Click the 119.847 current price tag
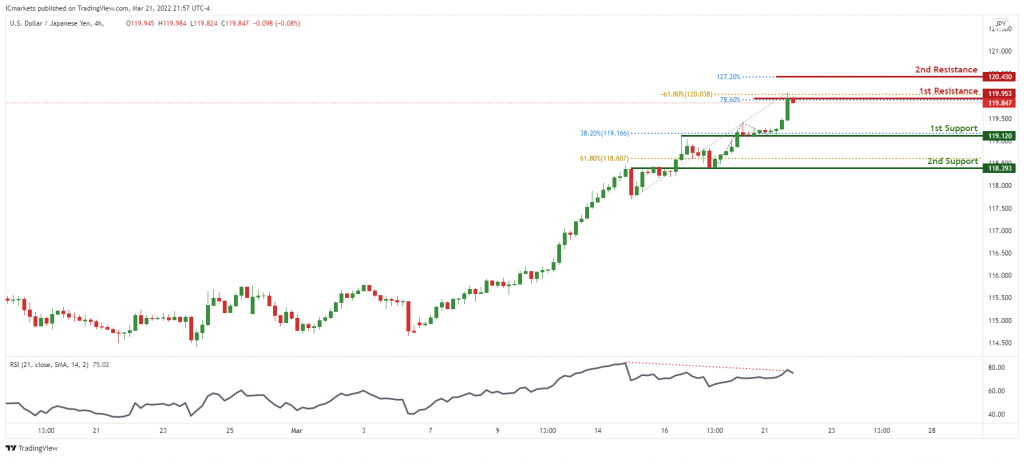The height and width of the screenshot is (458, 1024). point(1000,103)
